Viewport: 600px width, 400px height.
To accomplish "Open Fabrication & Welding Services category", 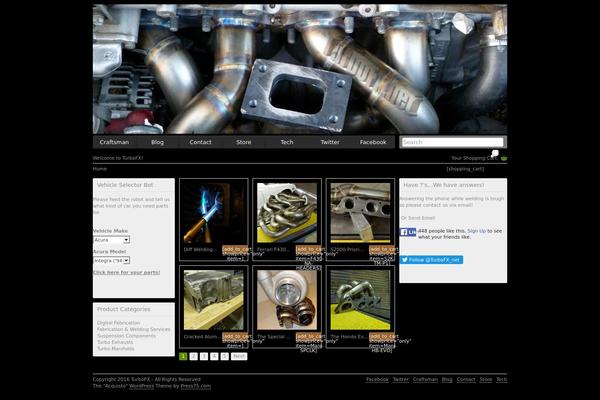I will (134, 329).
